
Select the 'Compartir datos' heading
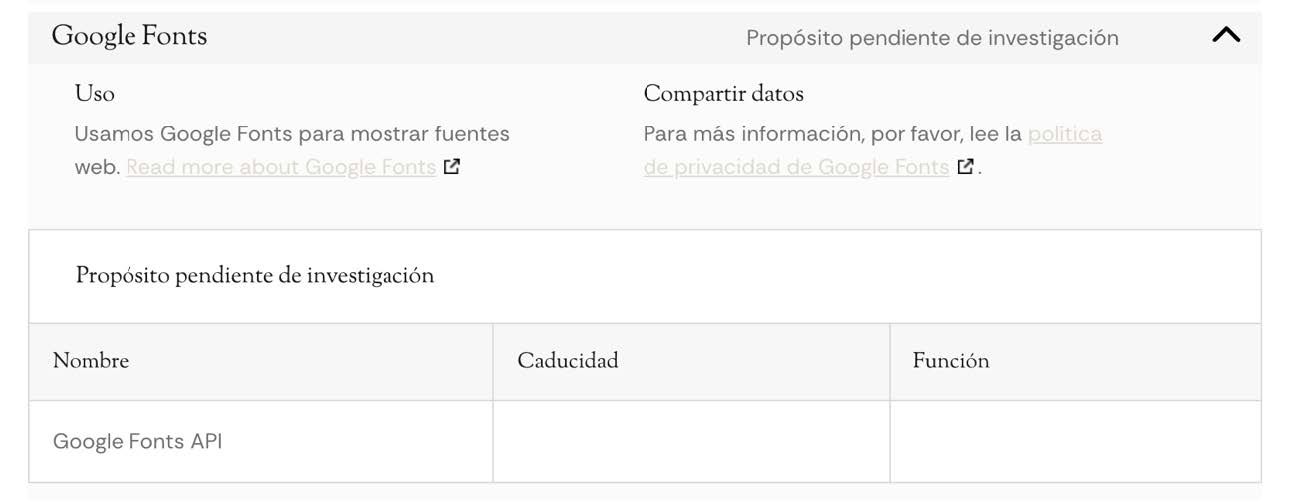point(723,94)
